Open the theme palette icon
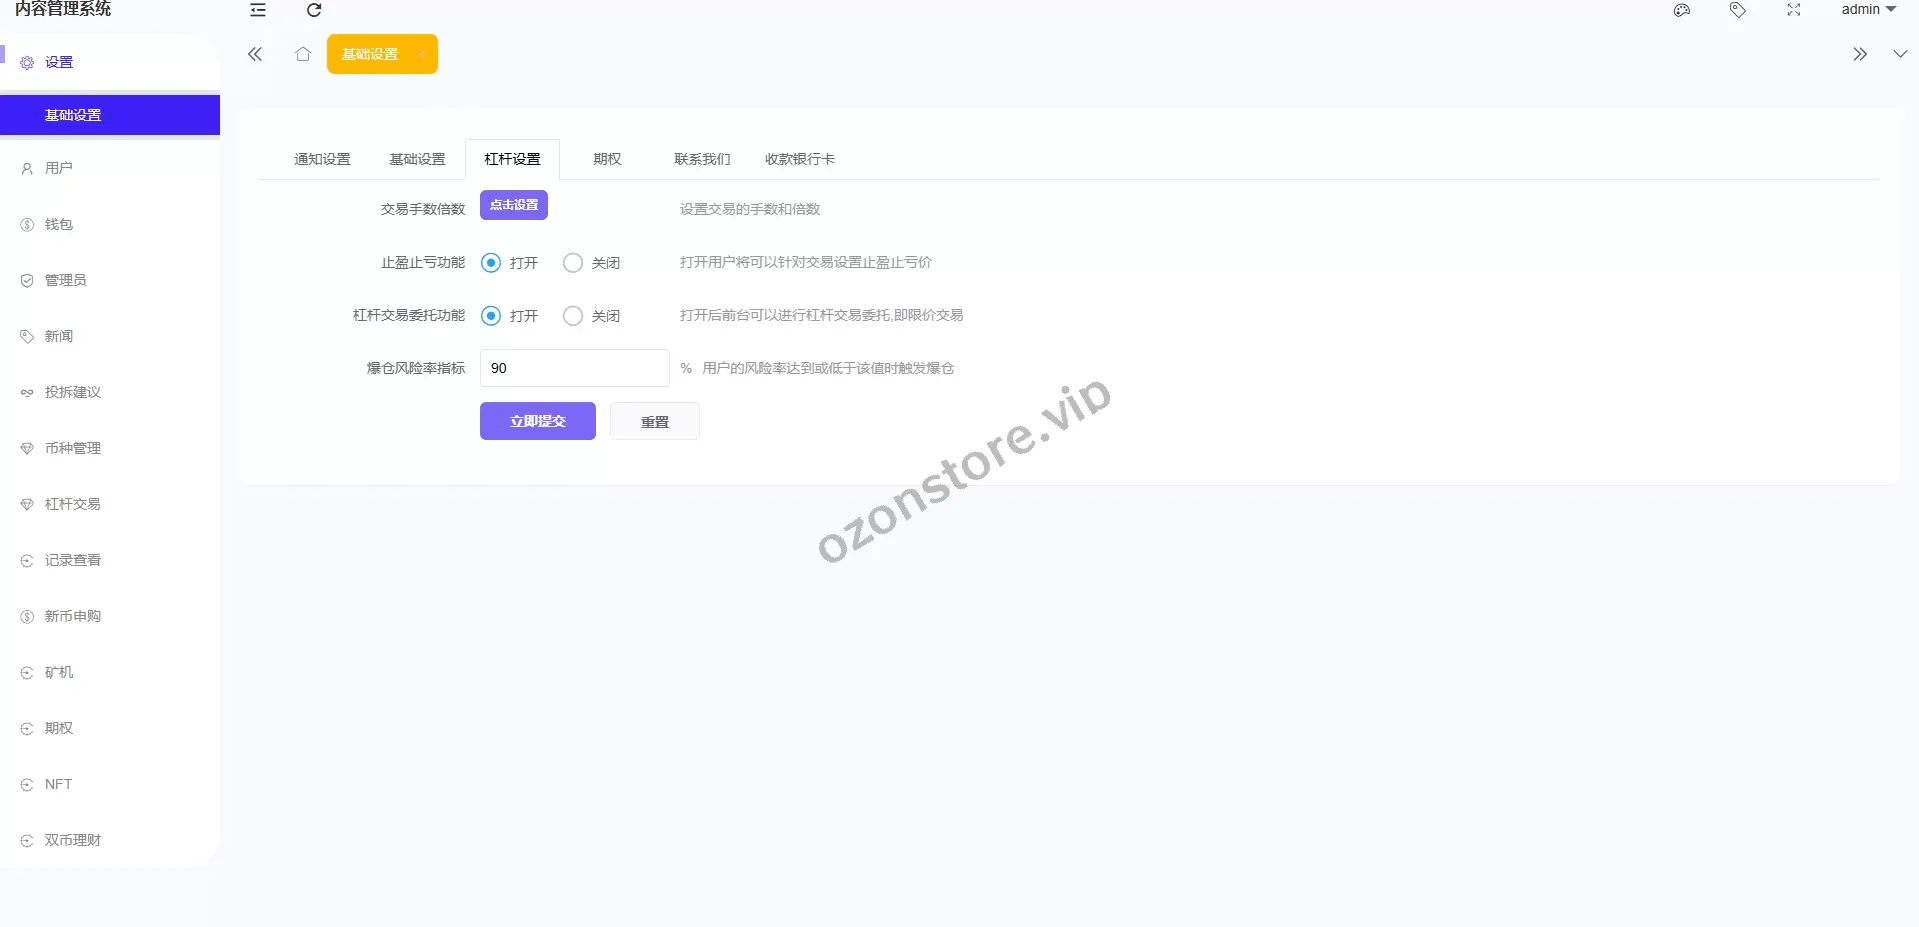This screenshot has width=1919, height=927. coord(1682,10)
